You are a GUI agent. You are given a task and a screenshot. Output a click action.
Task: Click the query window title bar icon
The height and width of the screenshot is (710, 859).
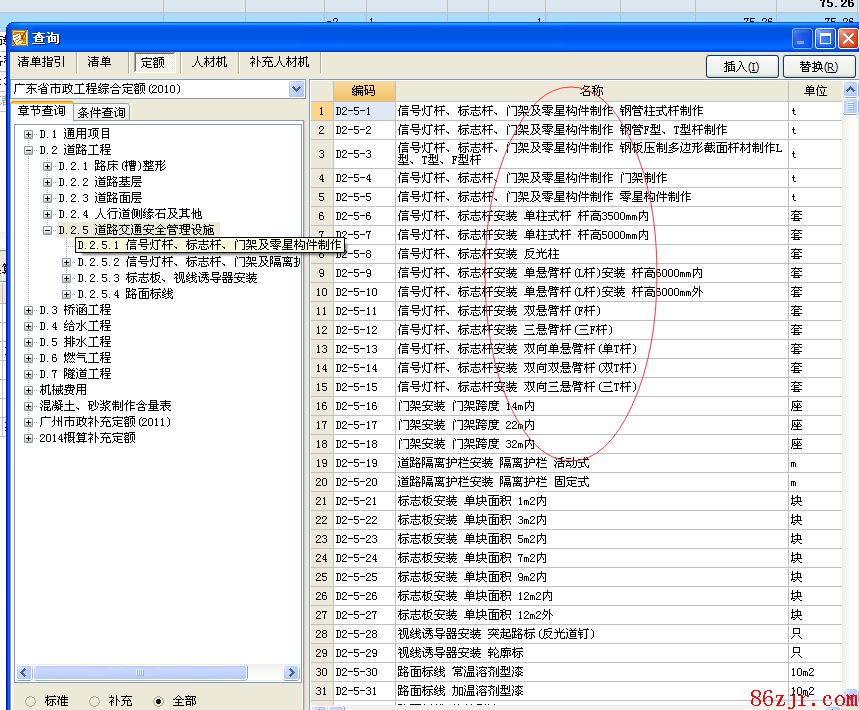(x=18, y=38)
